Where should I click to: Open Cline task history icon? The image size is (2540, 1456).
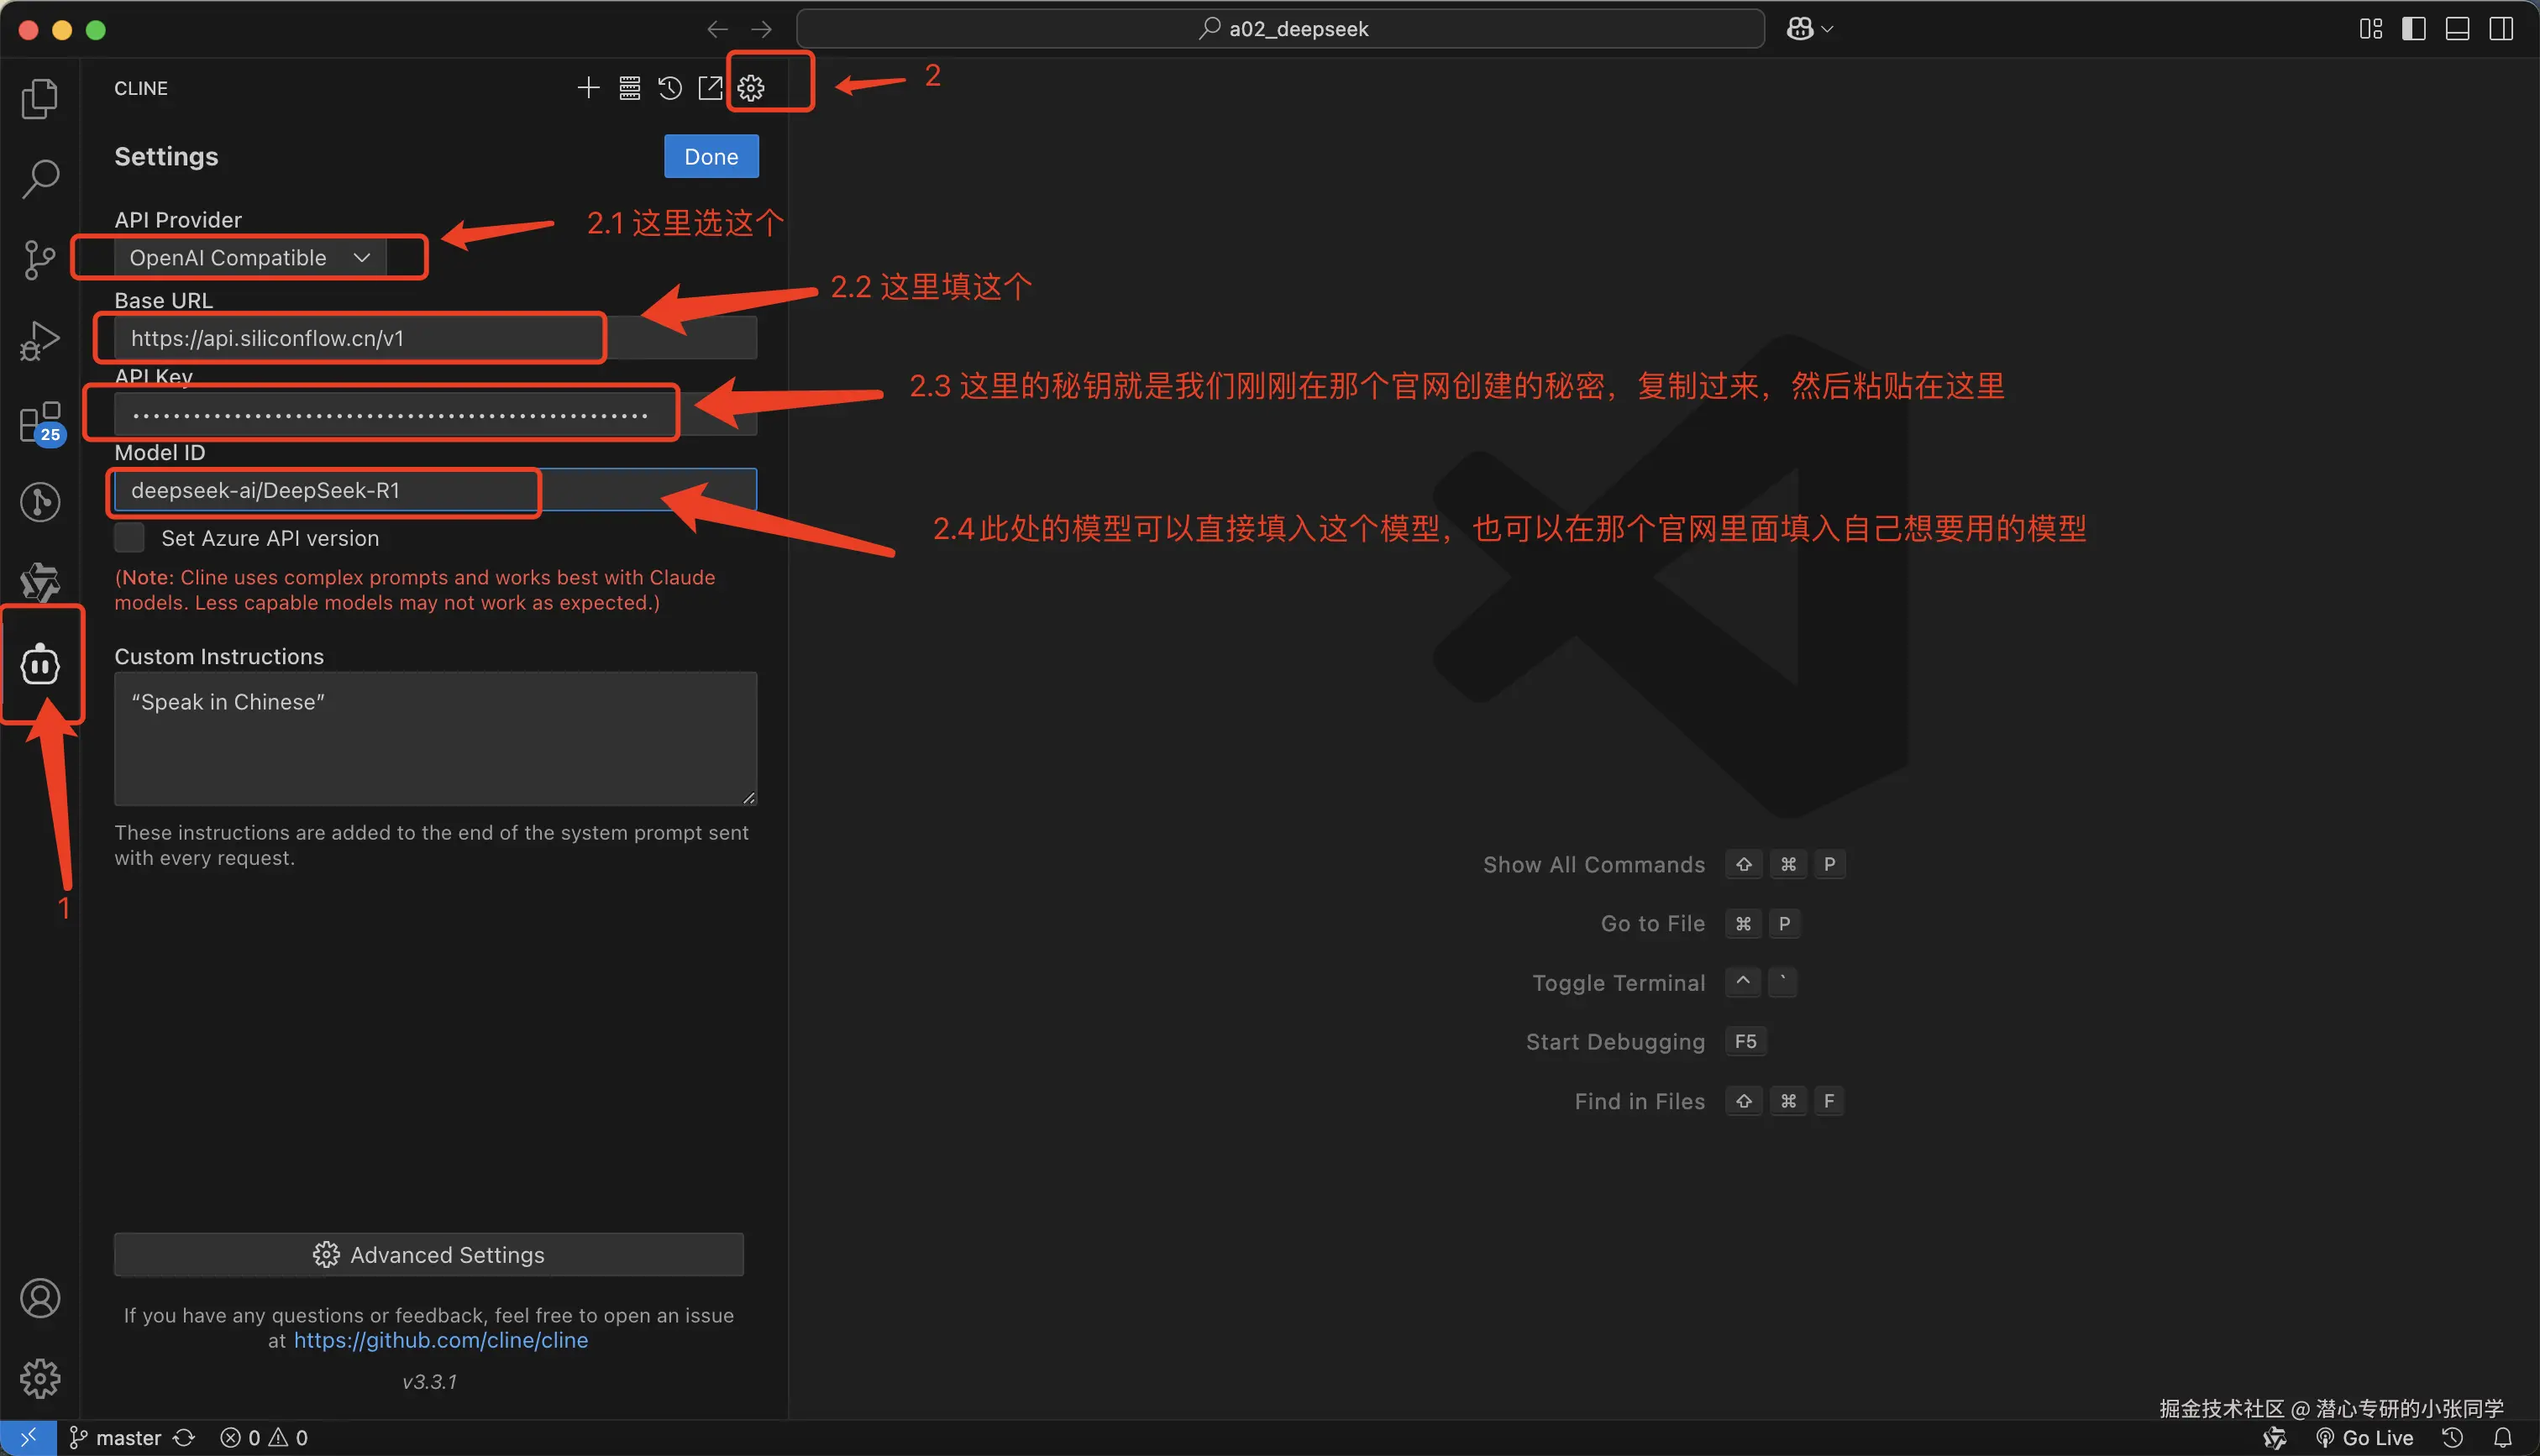pyautogui.click(x=670, y=88)
